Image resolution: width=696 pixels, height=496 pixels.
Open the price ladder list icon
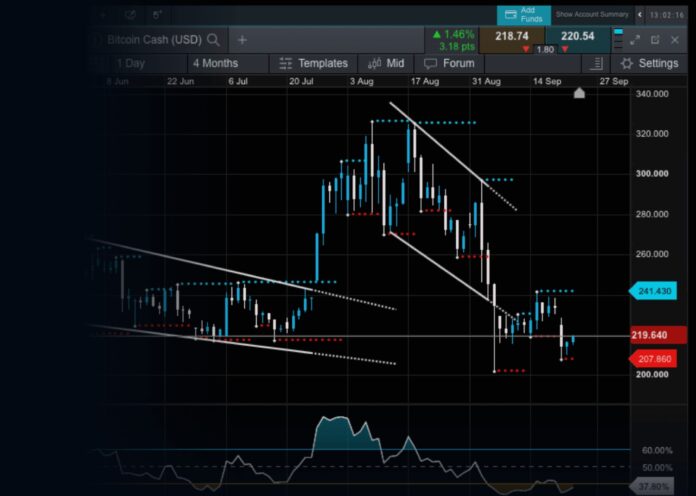(x=596, y=63)
